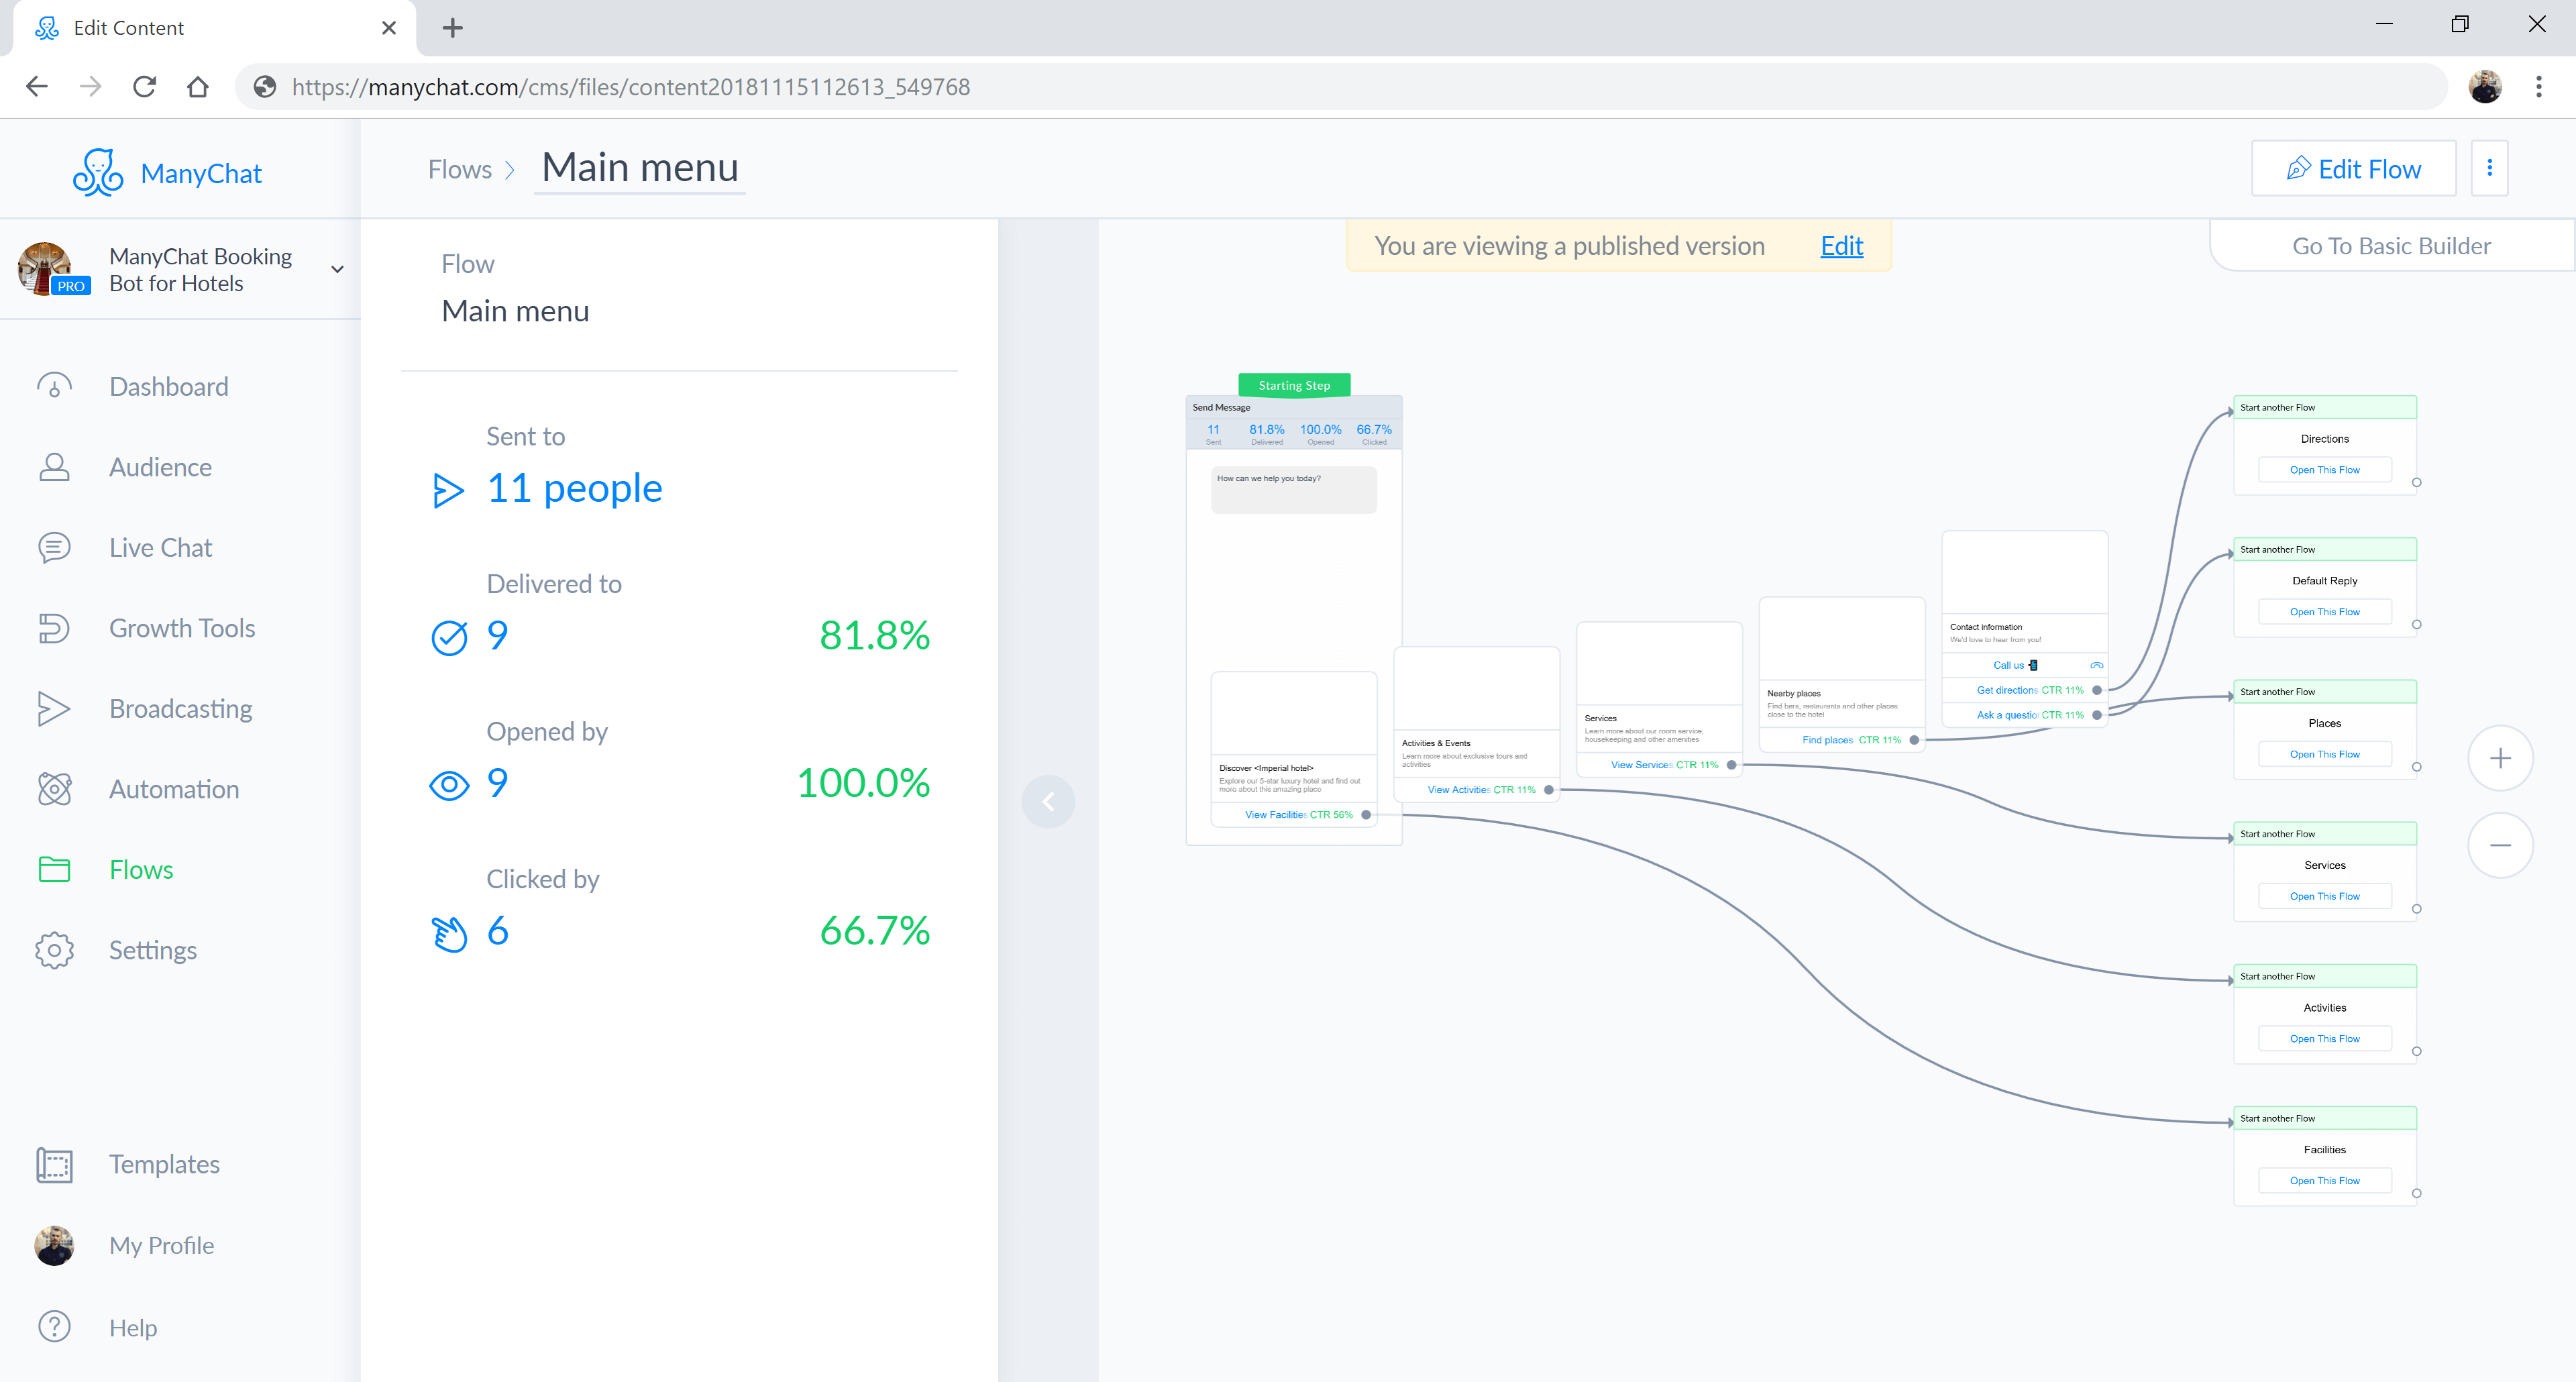This screenshot has width=2576, height=1382.
Task: Click Ask a question in Contact card
Action: [2024, 714]
